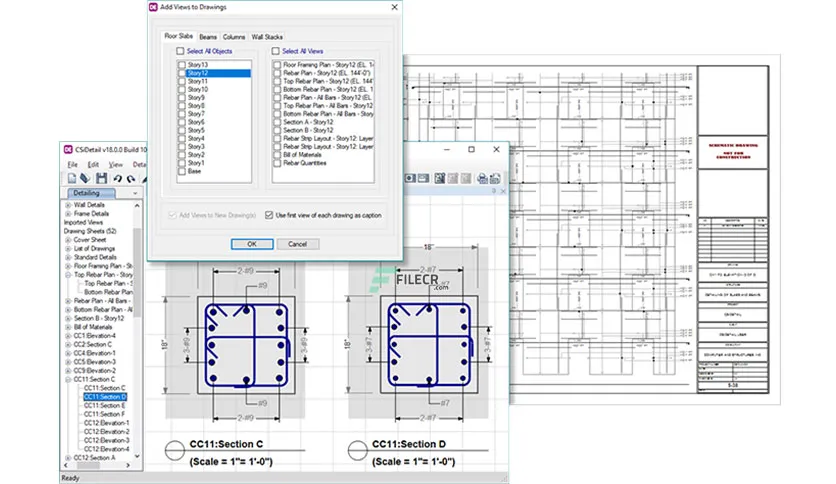Click the Redo arrow icon

point(131,179)
